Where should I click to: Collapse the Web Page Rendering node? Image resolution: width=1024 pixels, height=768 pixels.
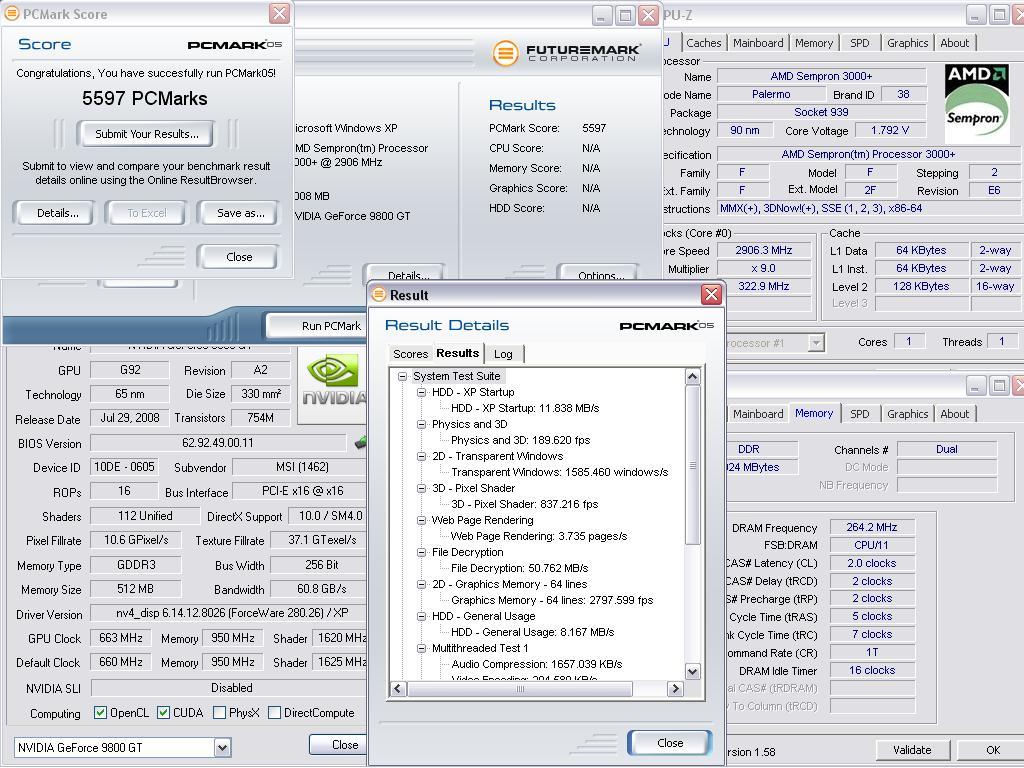click(x=421, y=520)
